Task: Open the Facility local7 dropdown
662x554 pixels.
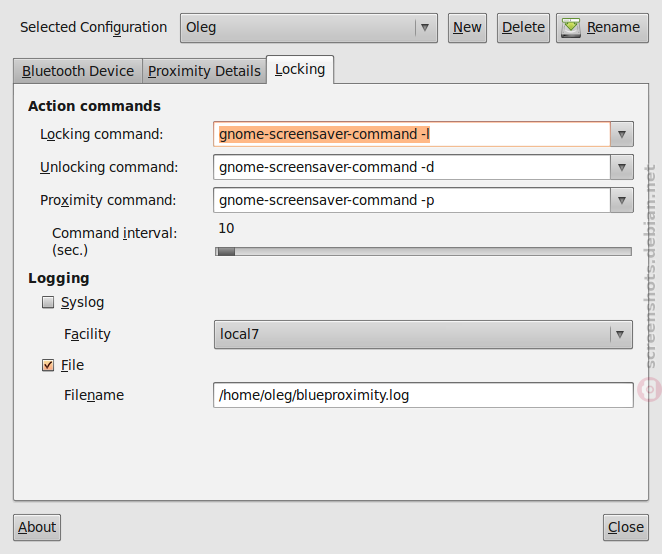Action: pos(423,334)
